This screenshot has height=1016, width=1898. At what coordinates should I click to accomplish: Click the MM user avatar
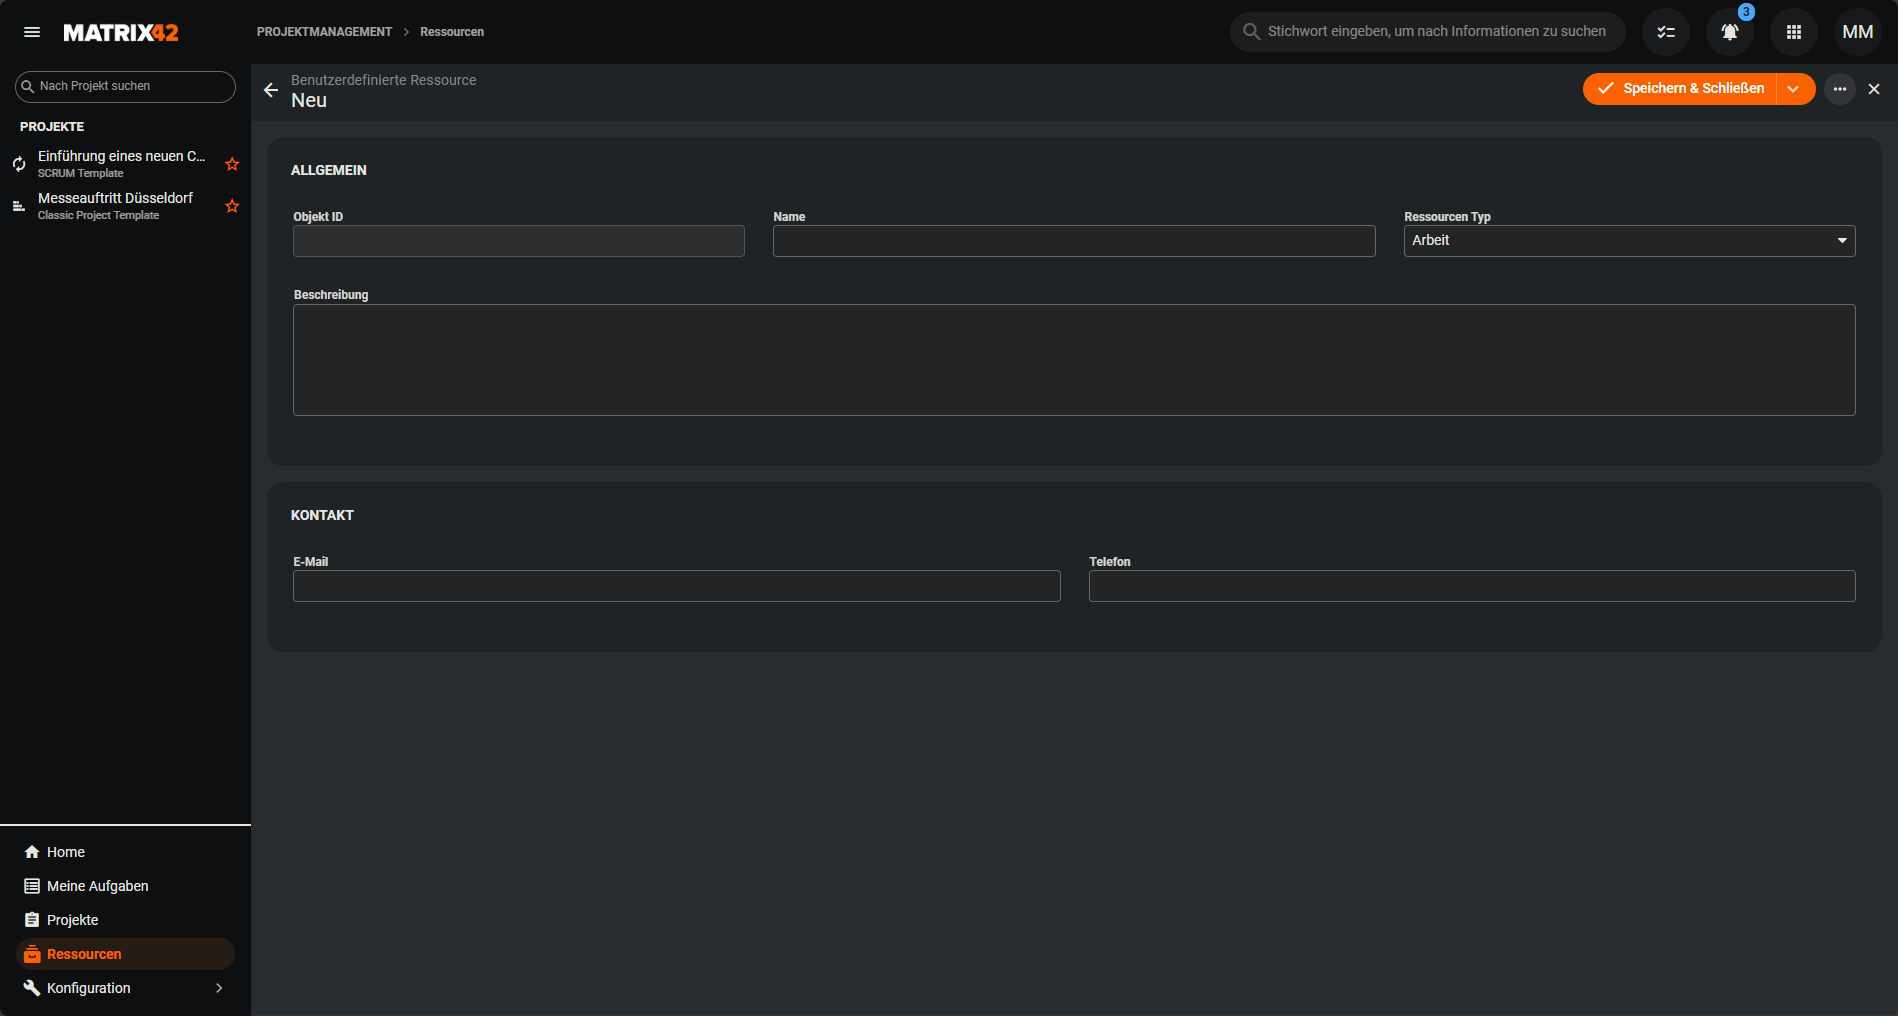pyautogui.click(x=1857, y=32)
